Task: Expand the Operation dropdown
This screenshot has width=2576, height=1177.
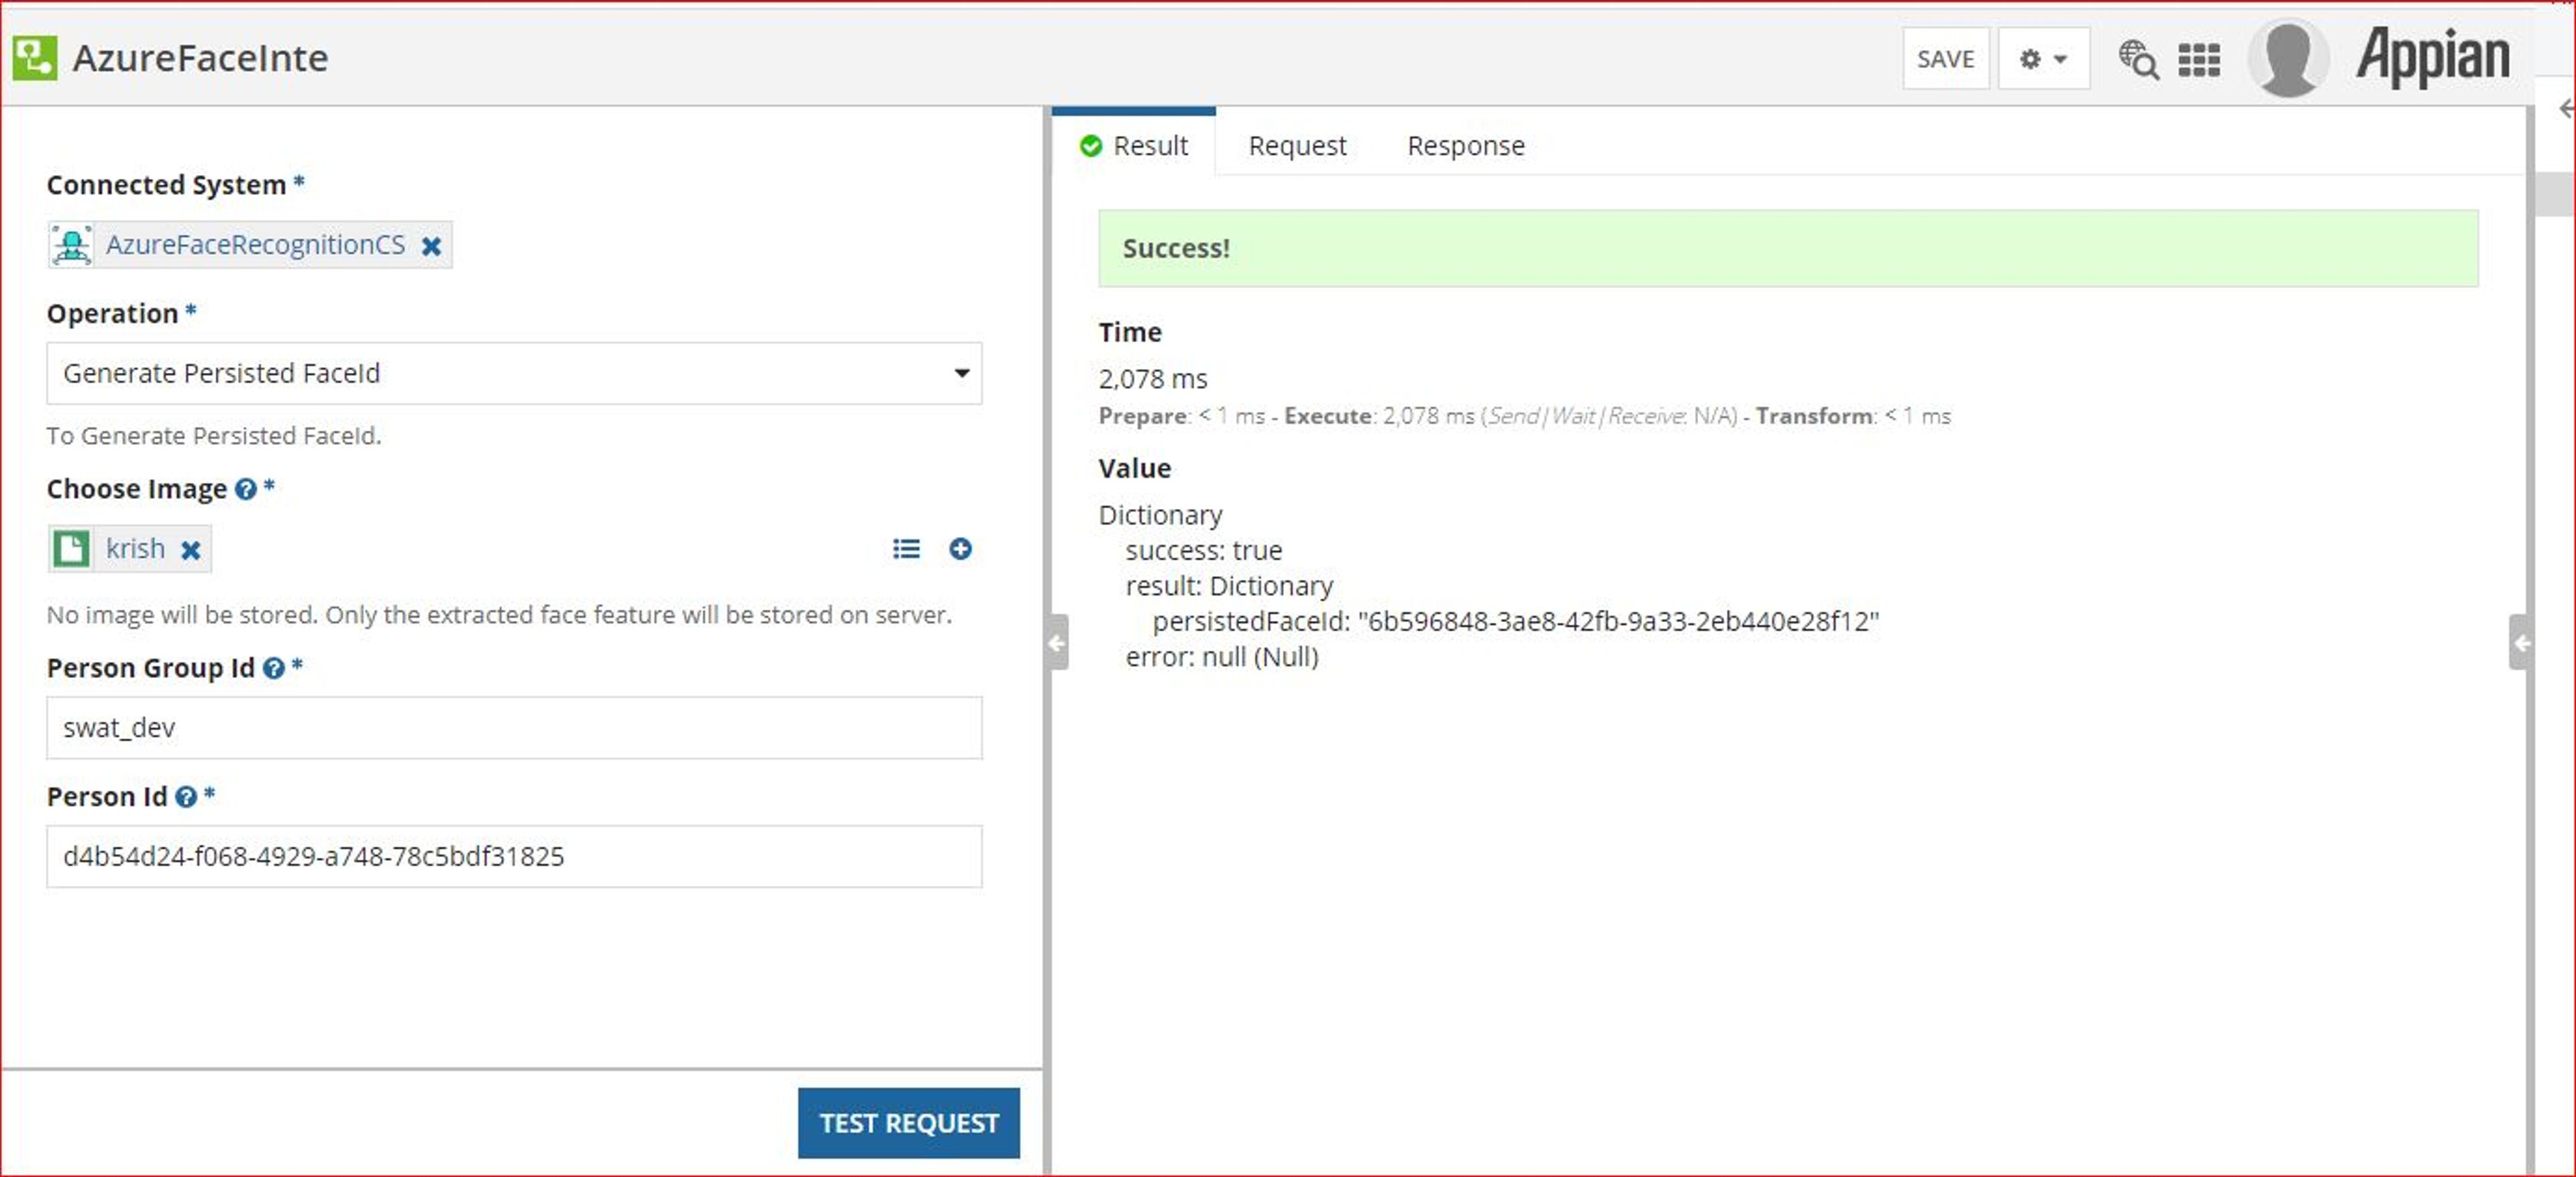Action: [x=514, y=373]
